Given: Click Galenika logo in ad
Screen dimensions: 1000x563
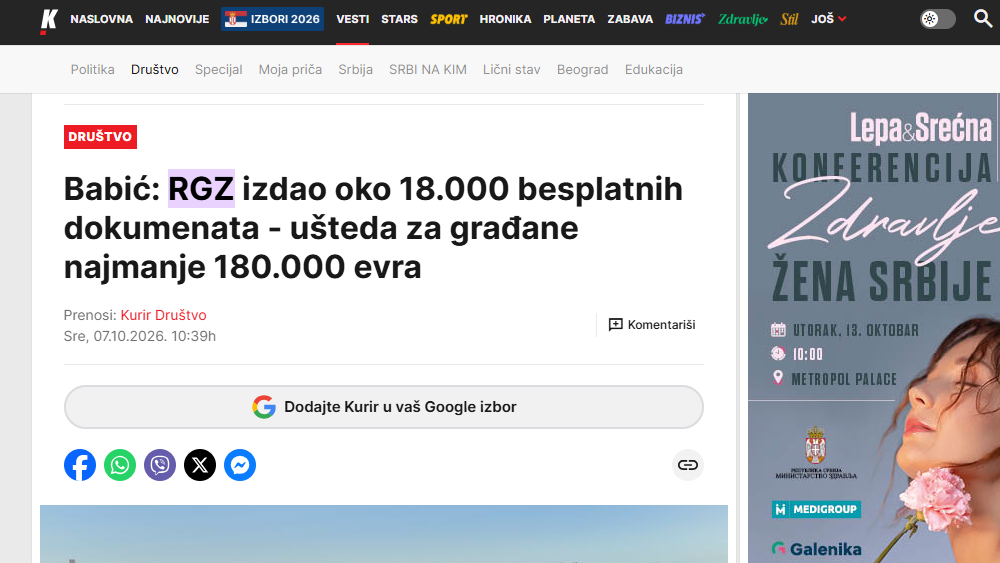Looking at the screenshot, I should [x=816, y=549].
